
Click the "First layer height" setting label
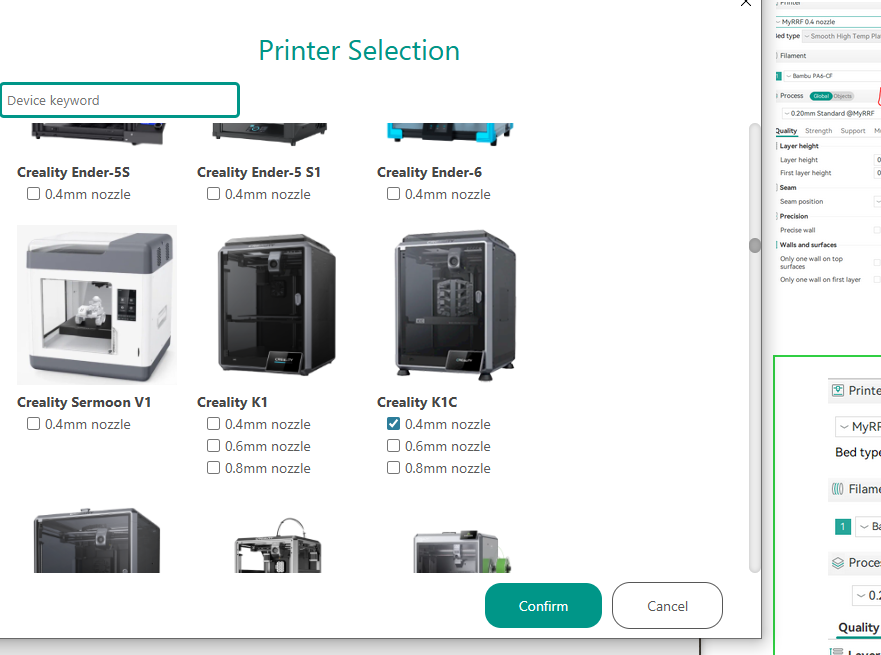coord(806,173)
